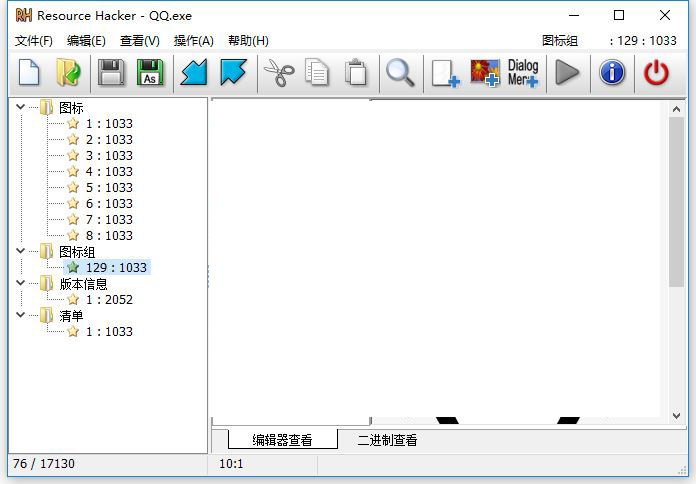
Task: Open the 操作(A) menu
Action: click(x=193, y=41)
